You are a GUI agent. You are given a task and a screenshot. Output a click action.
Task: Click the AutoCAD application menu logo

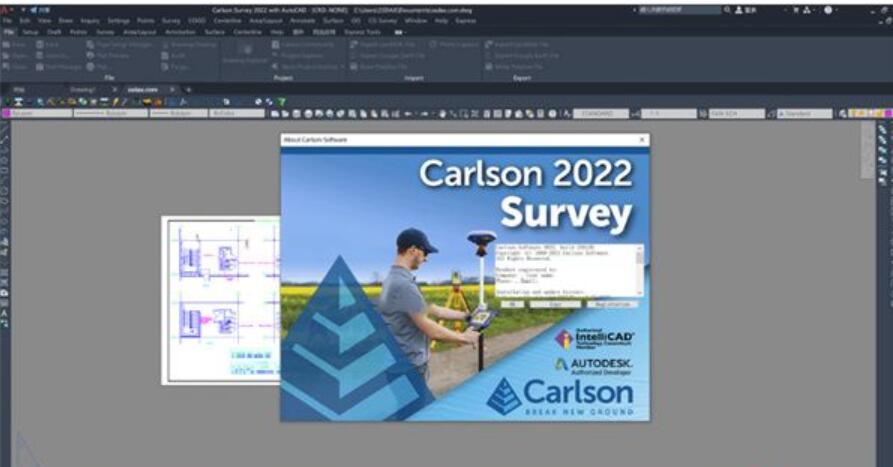[6, 10]
